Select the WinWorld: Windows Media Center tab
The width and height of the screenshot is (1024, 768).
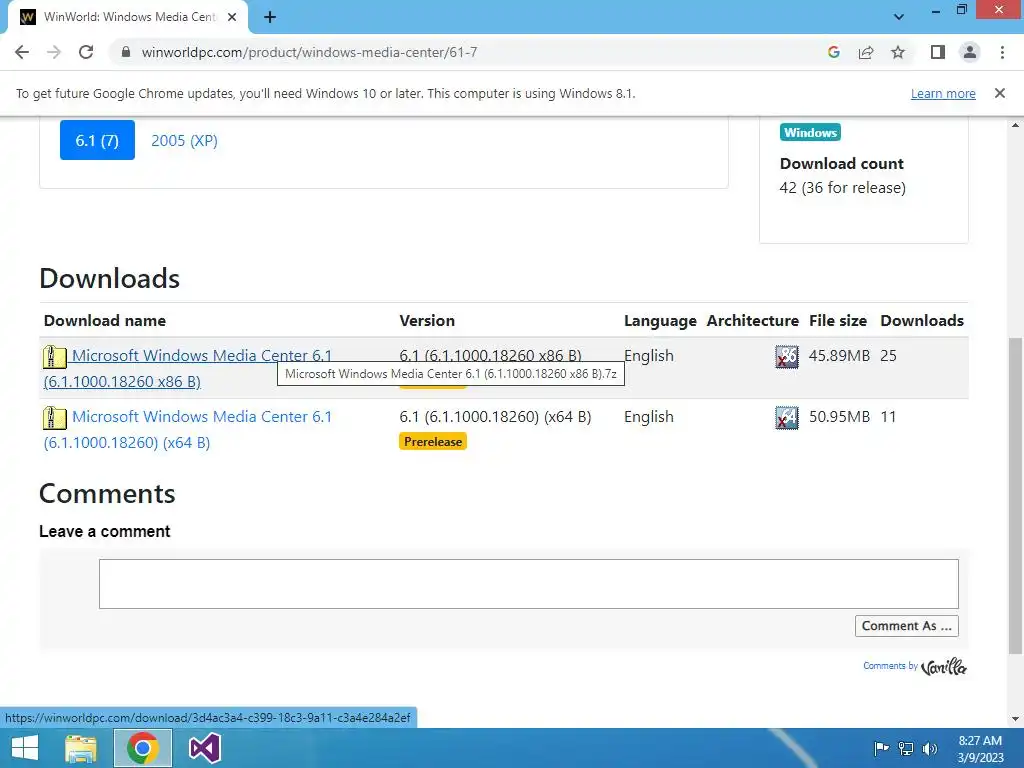[128, 17]
